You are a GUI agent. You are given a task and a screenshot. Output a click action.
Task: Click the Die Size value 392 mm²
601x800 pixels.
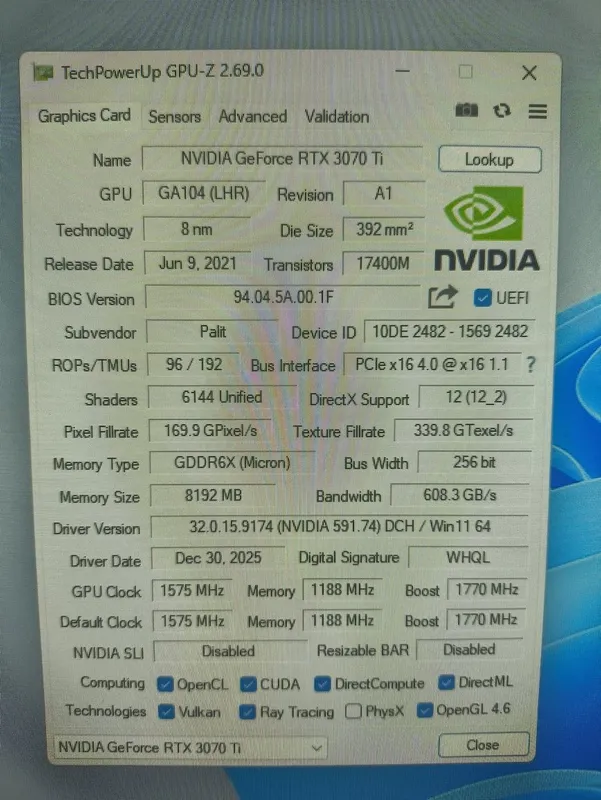tap(384, 230)
